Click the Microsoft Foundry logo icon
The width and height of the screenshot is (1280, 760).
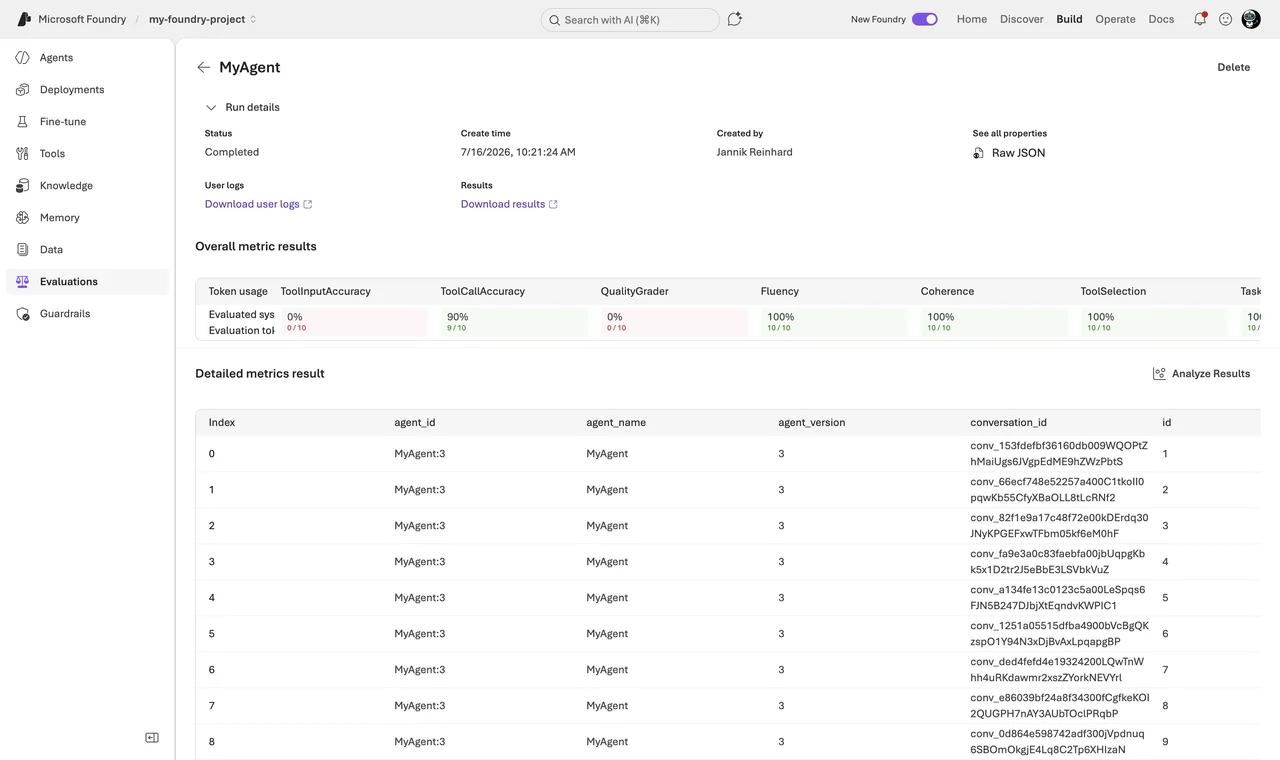[x=25, y=19]
